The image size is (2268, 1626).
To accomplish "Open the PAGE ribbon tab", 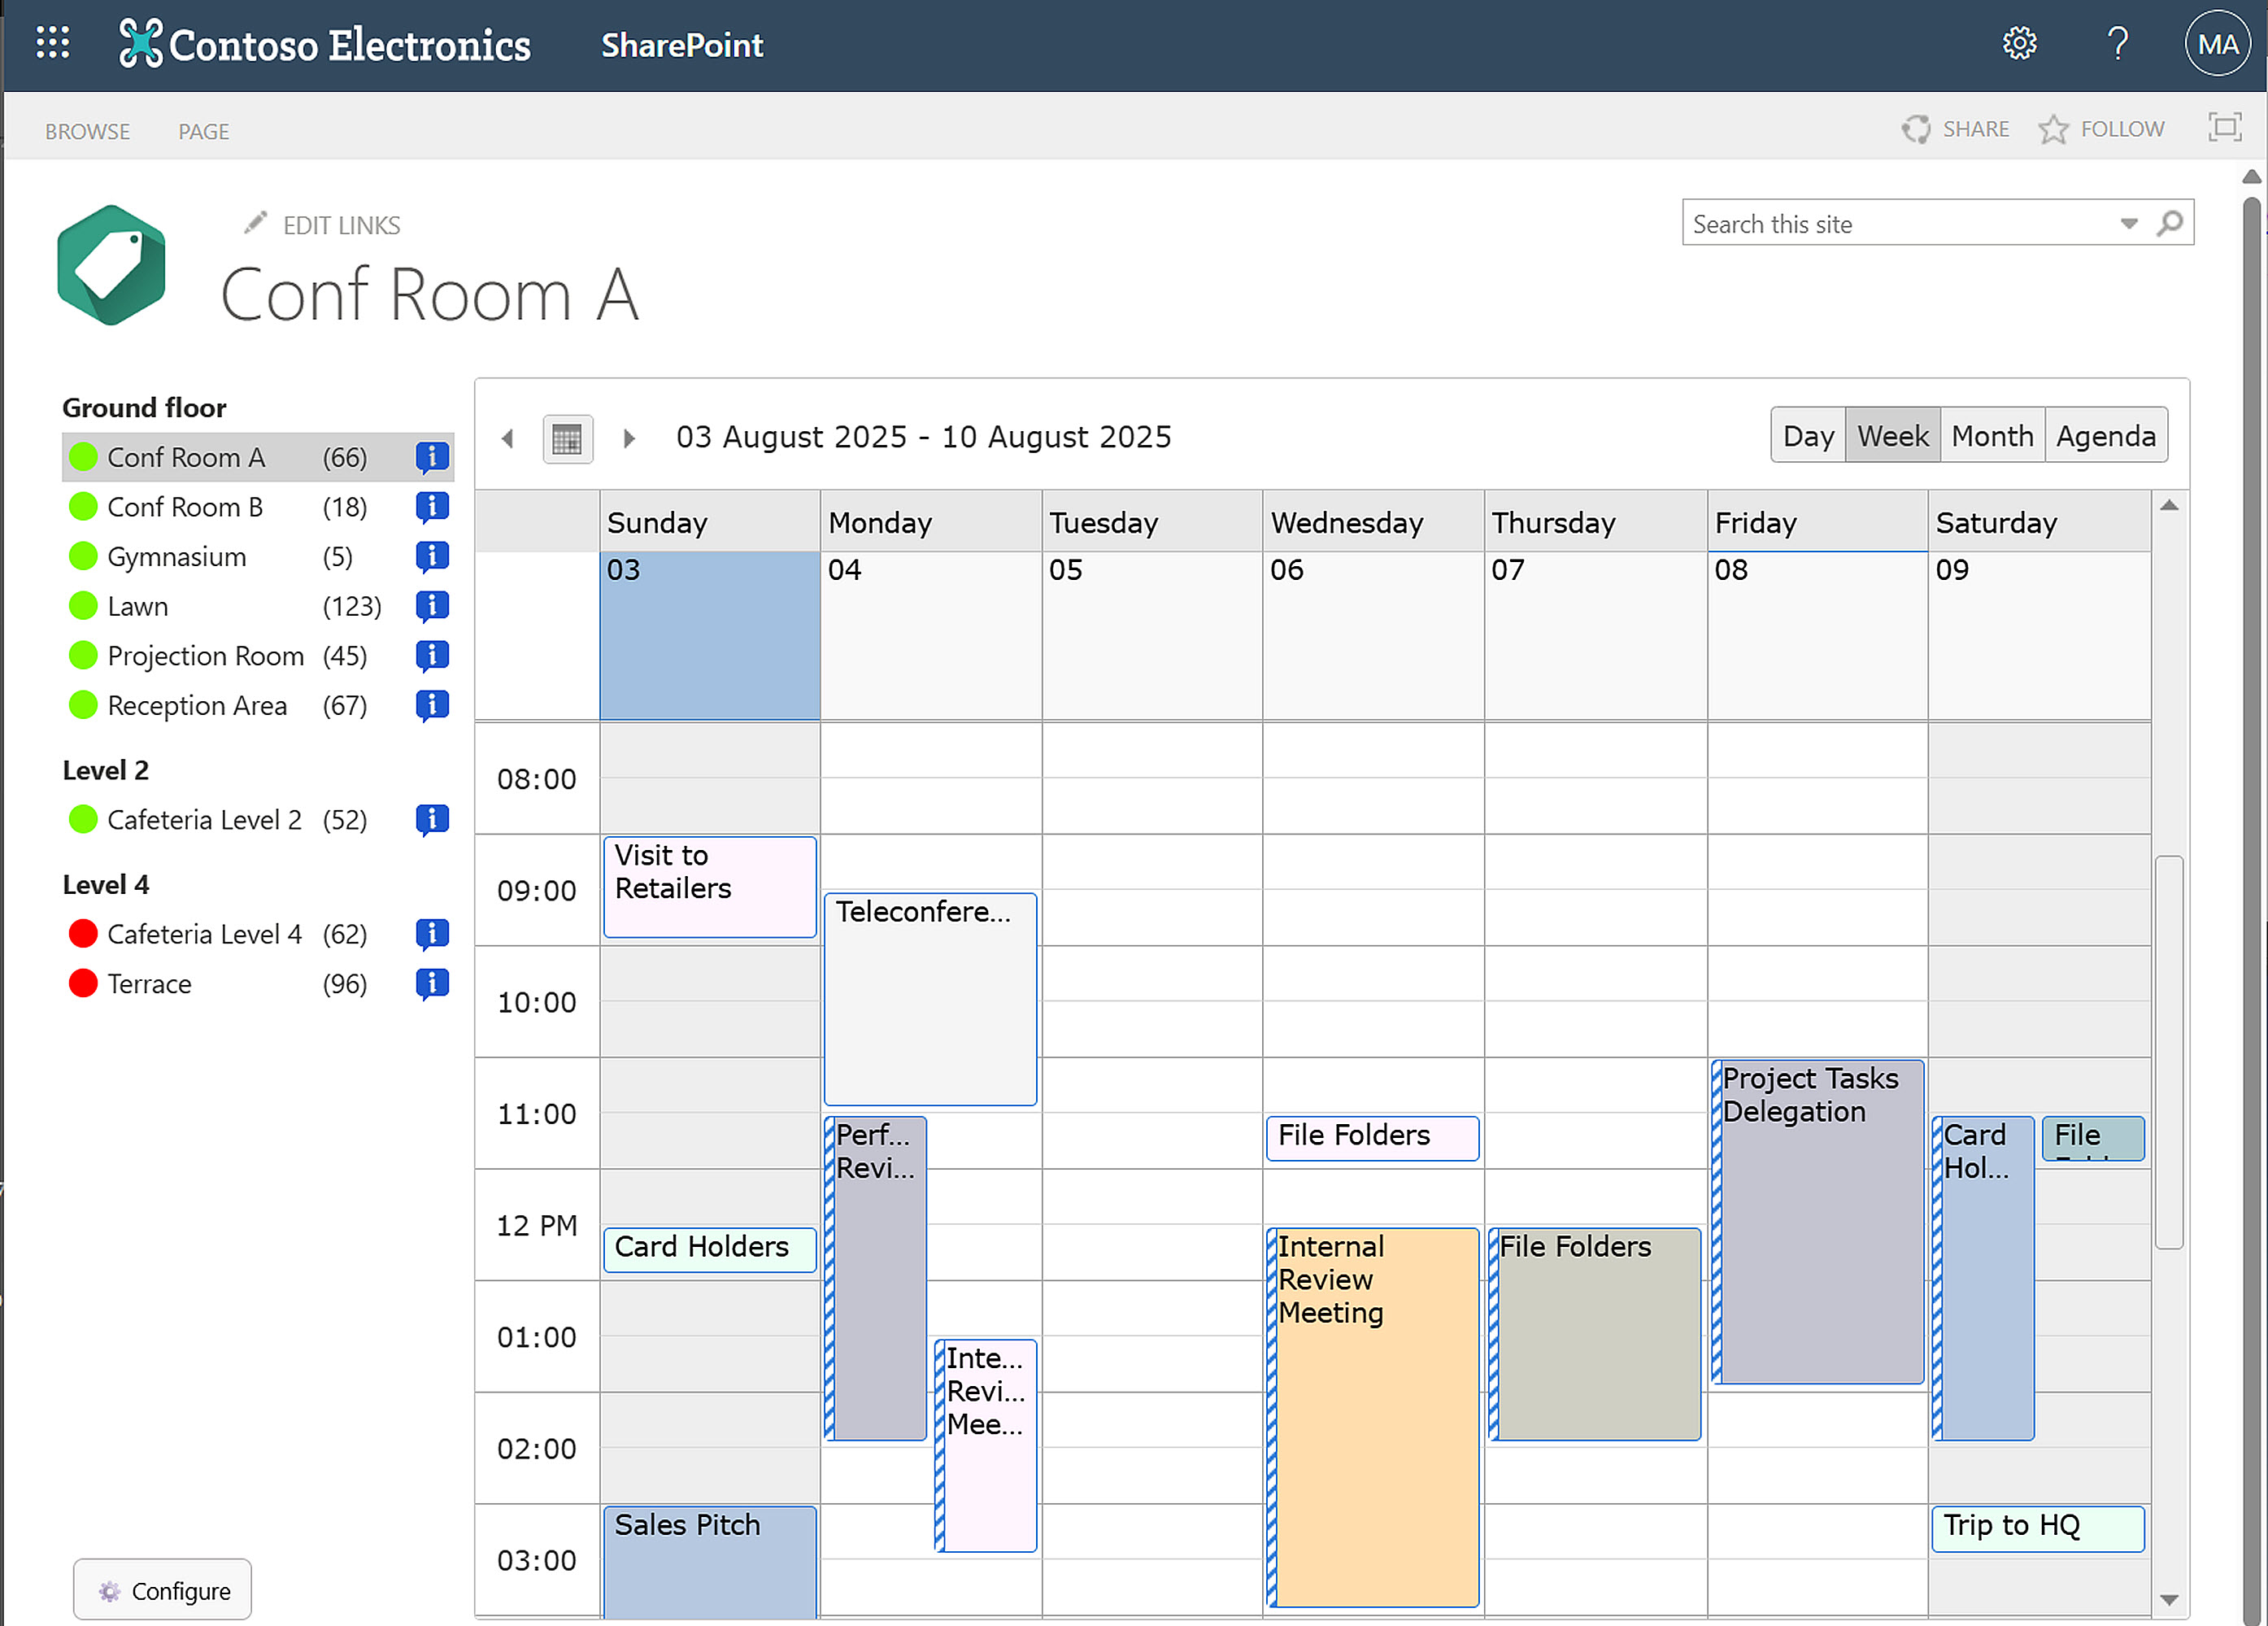I will [204, 131].
